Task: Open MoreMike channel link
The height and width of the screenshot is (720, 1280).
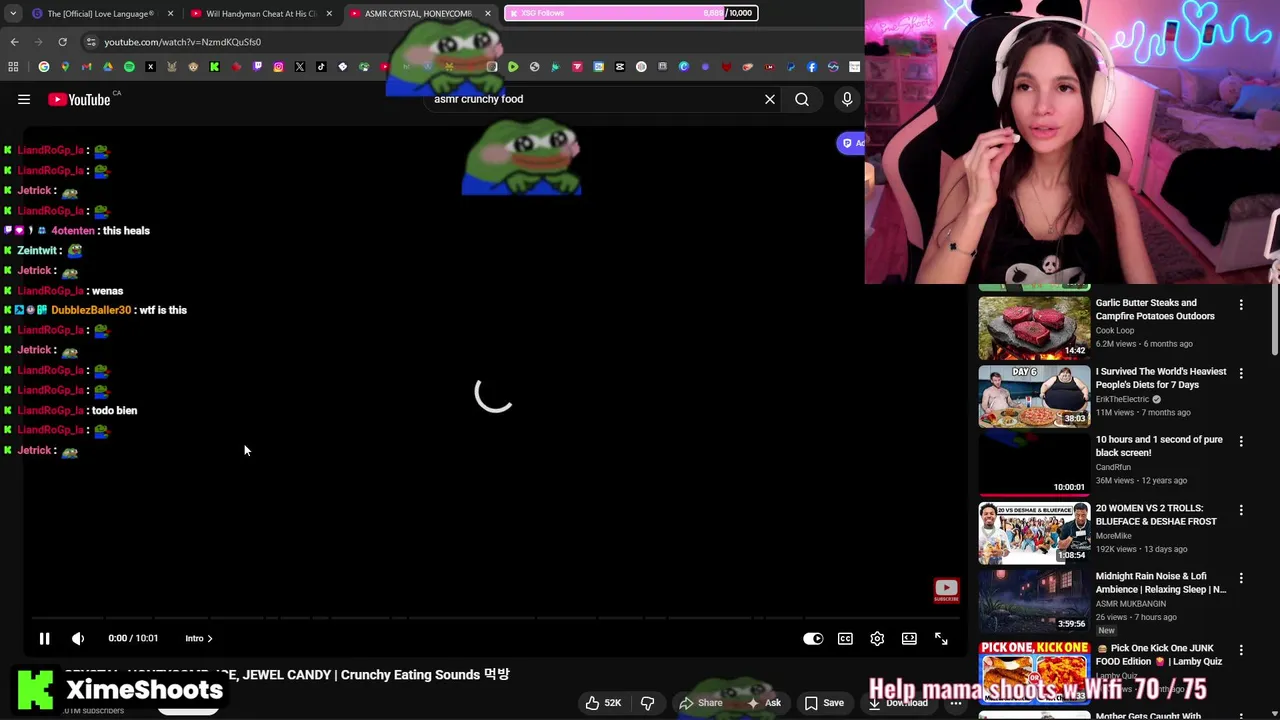Action: click(1113, 536)
